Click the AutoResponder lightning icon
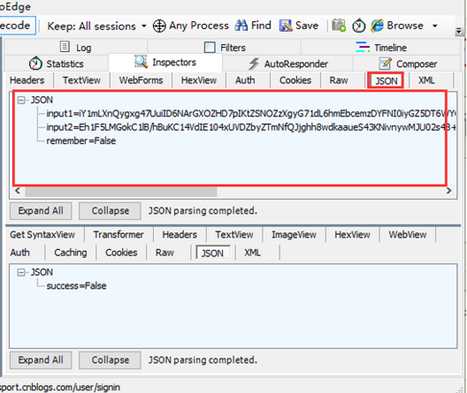This screenshot has width=467, height=393. click(x=254, y=63)
